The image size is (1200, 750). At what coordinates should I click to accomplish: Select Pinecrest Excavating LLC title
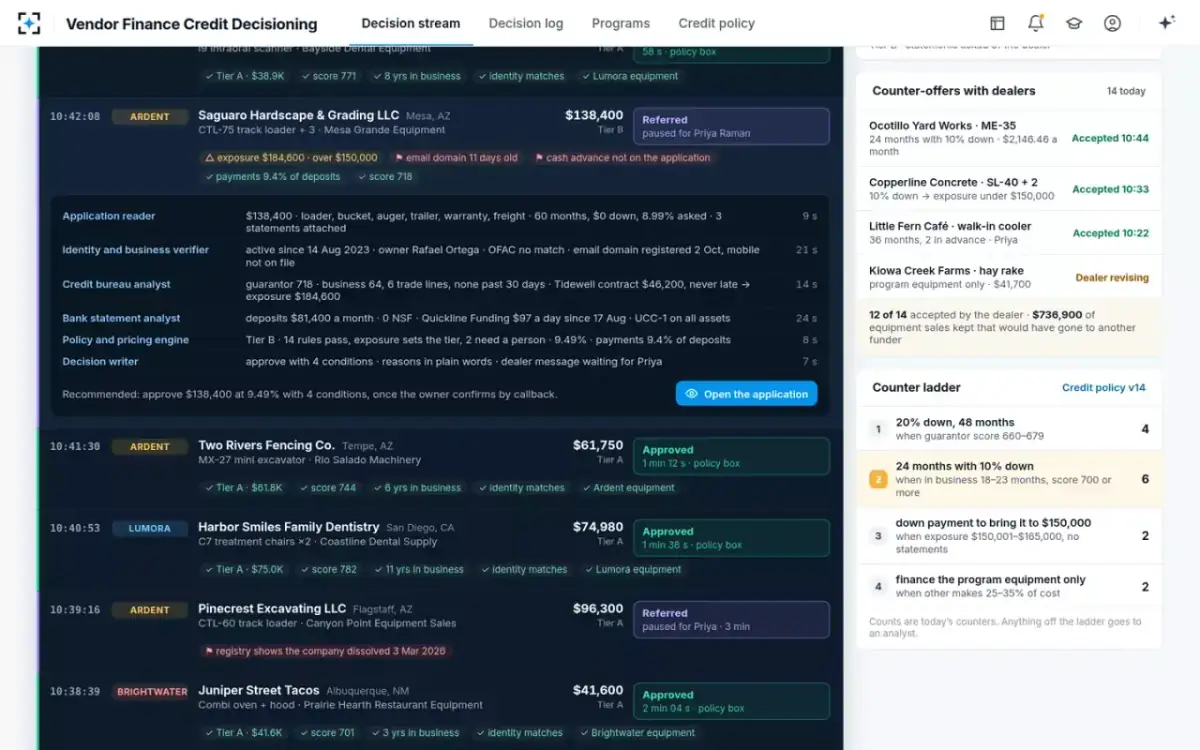pyautogui.click(x=272, y=608)
